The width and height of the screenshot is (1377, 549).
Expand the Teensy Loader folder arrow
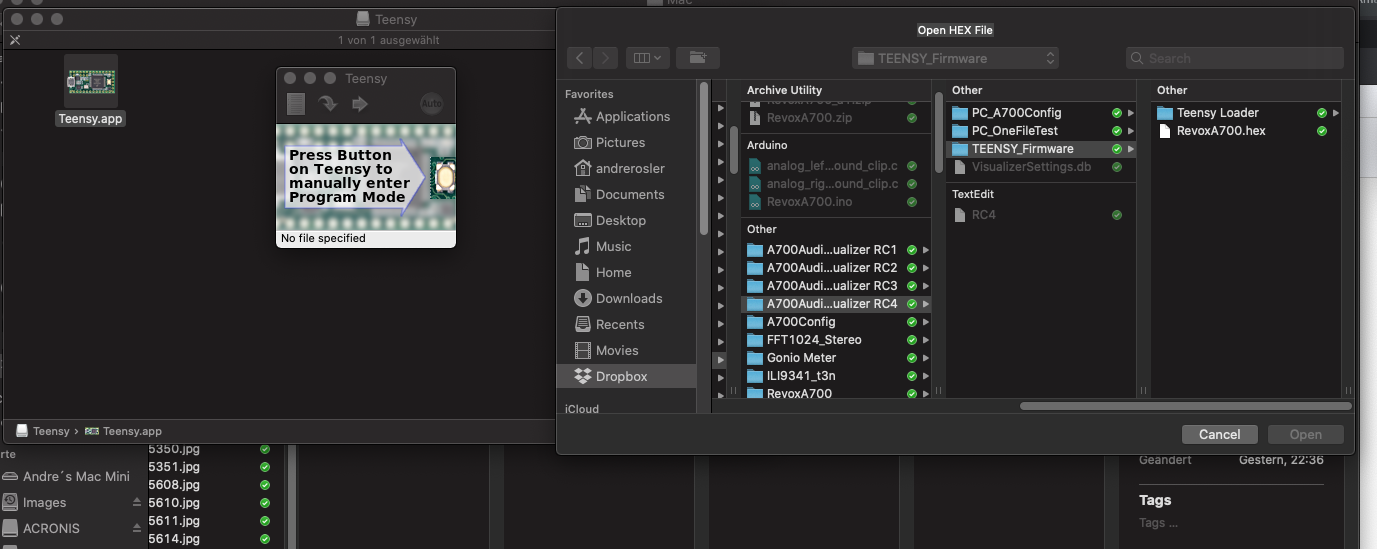1335,112
